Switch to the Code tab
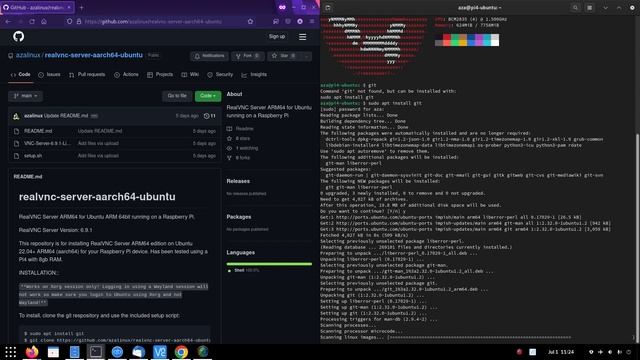This screenshot has height=360, width=640. (x=20, y=75)
